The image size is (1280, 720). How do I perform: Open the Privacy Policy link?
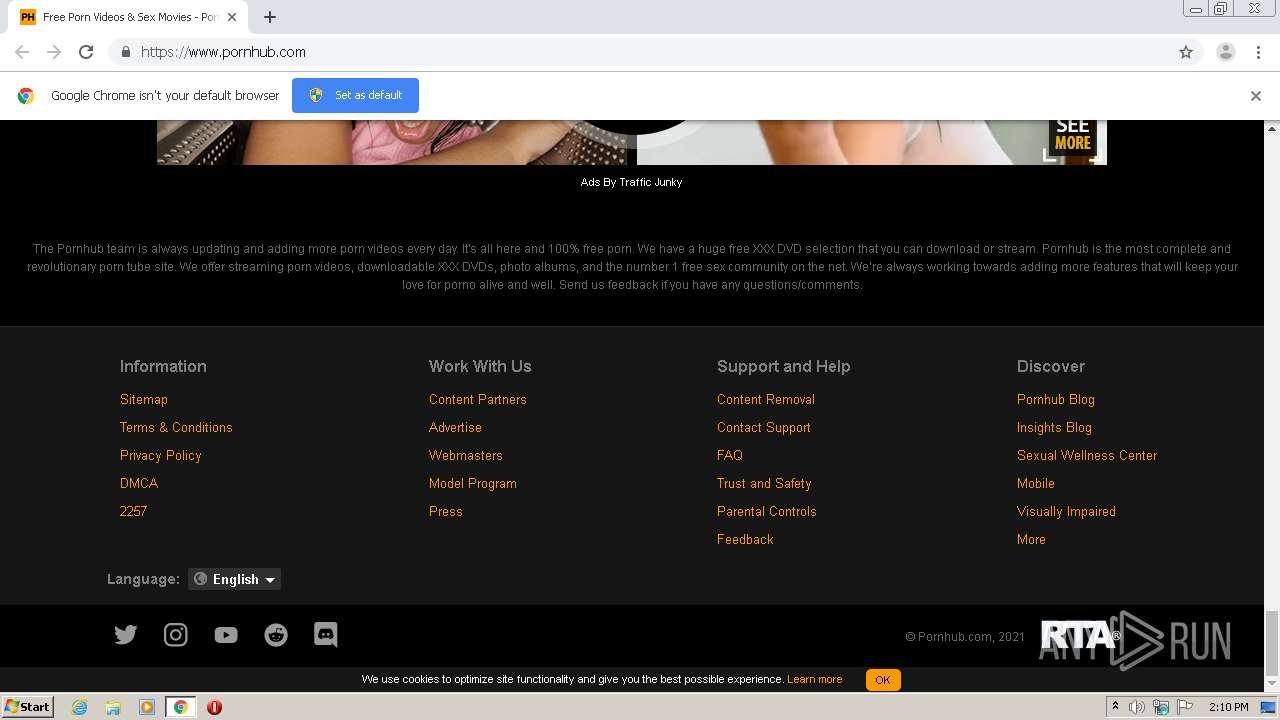pos(161,455)
